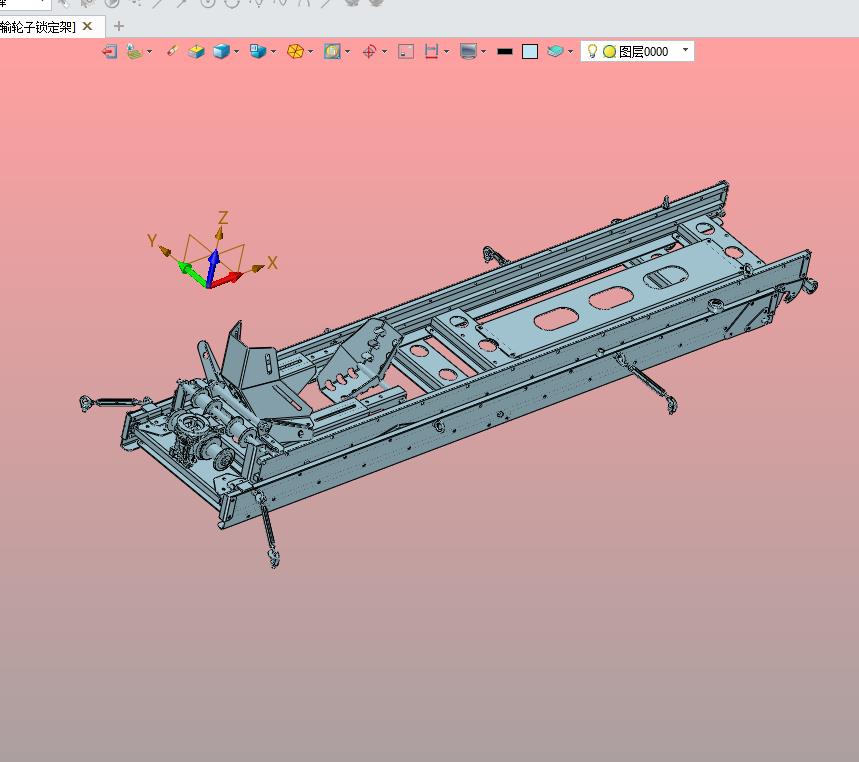Click the yellow-topped box view icon
The image size is (859, 762).
(x=196, y=51)
